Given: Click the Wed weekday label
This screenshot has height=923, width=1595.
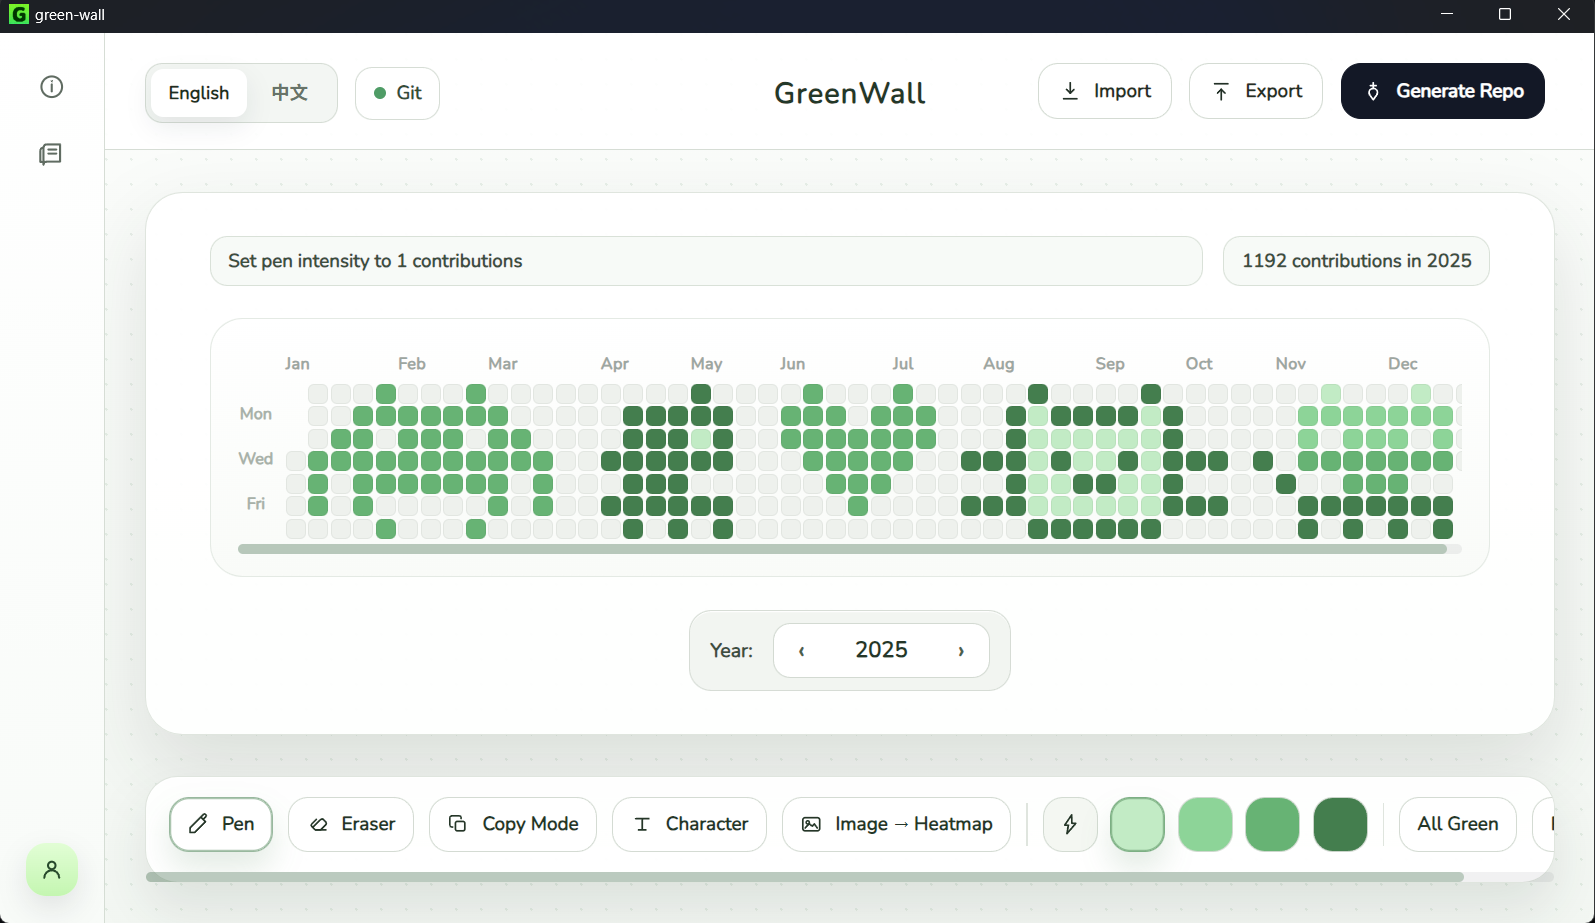Looking at the screenshot, I should click(256, 459).
